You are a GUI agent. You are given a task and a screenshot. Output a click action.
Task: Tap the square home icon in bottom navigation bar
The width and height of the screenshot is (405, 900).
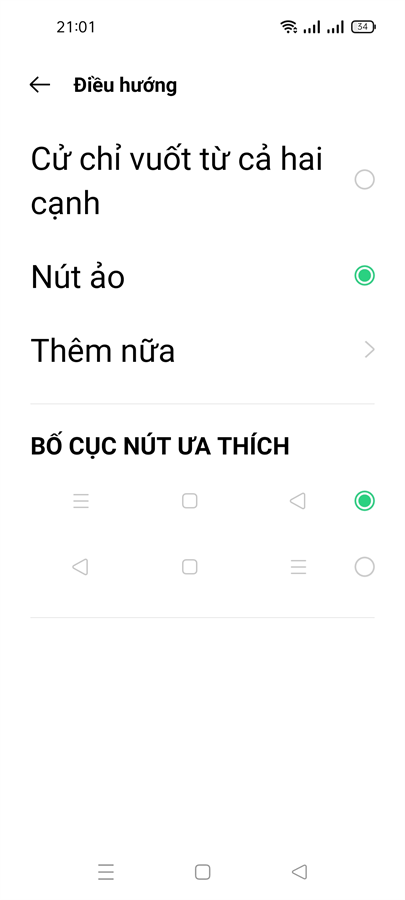click(x=202, y=872)
